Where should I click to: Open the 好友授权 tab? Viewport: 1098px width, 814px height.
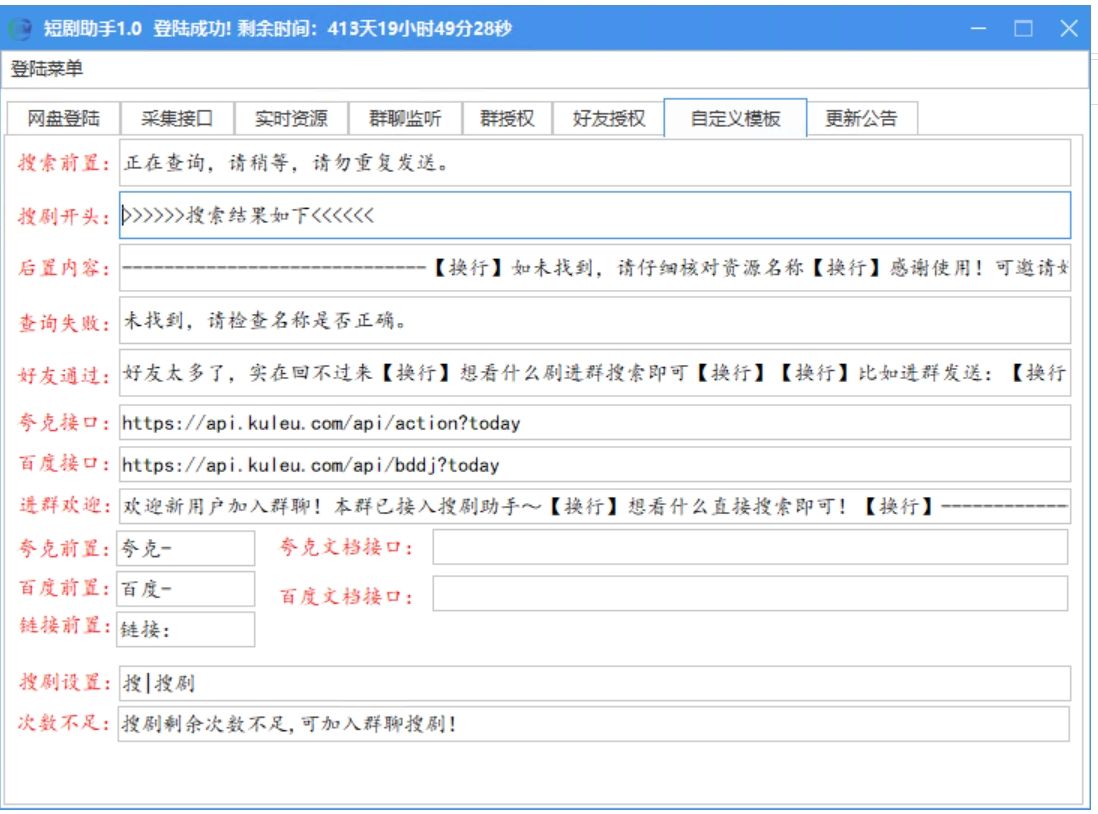click(608, 118)
